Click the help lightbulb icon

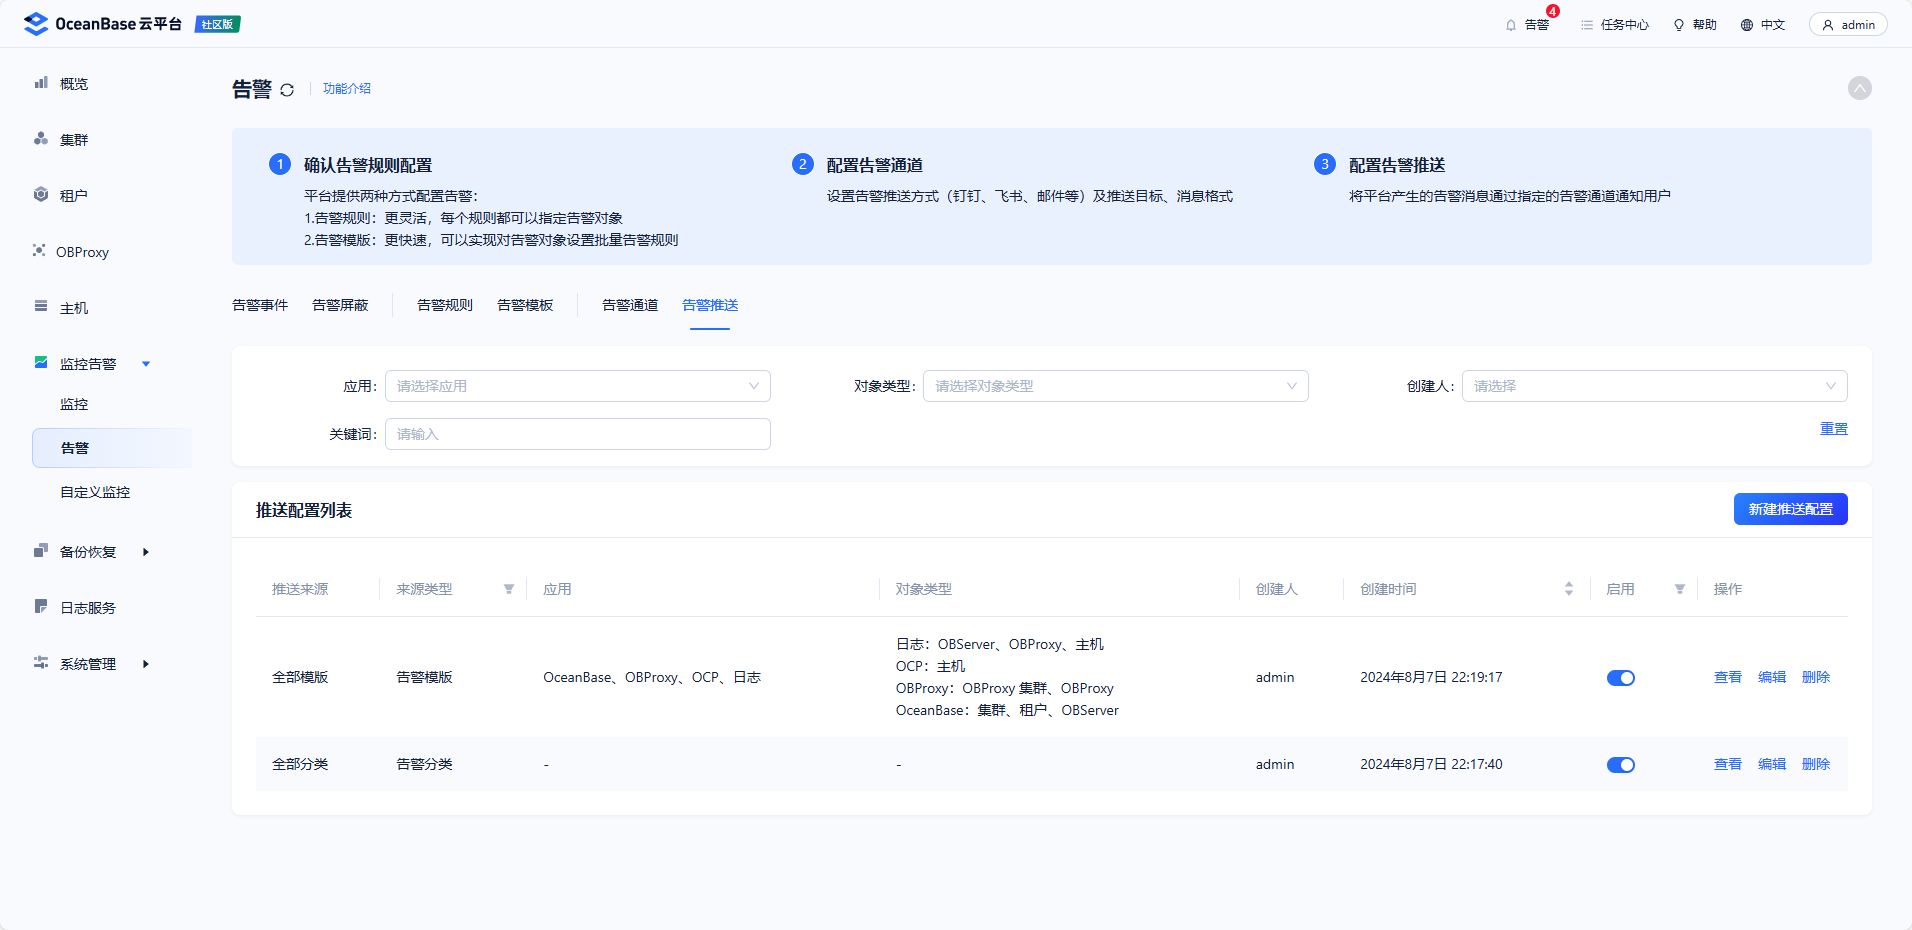1679,25
